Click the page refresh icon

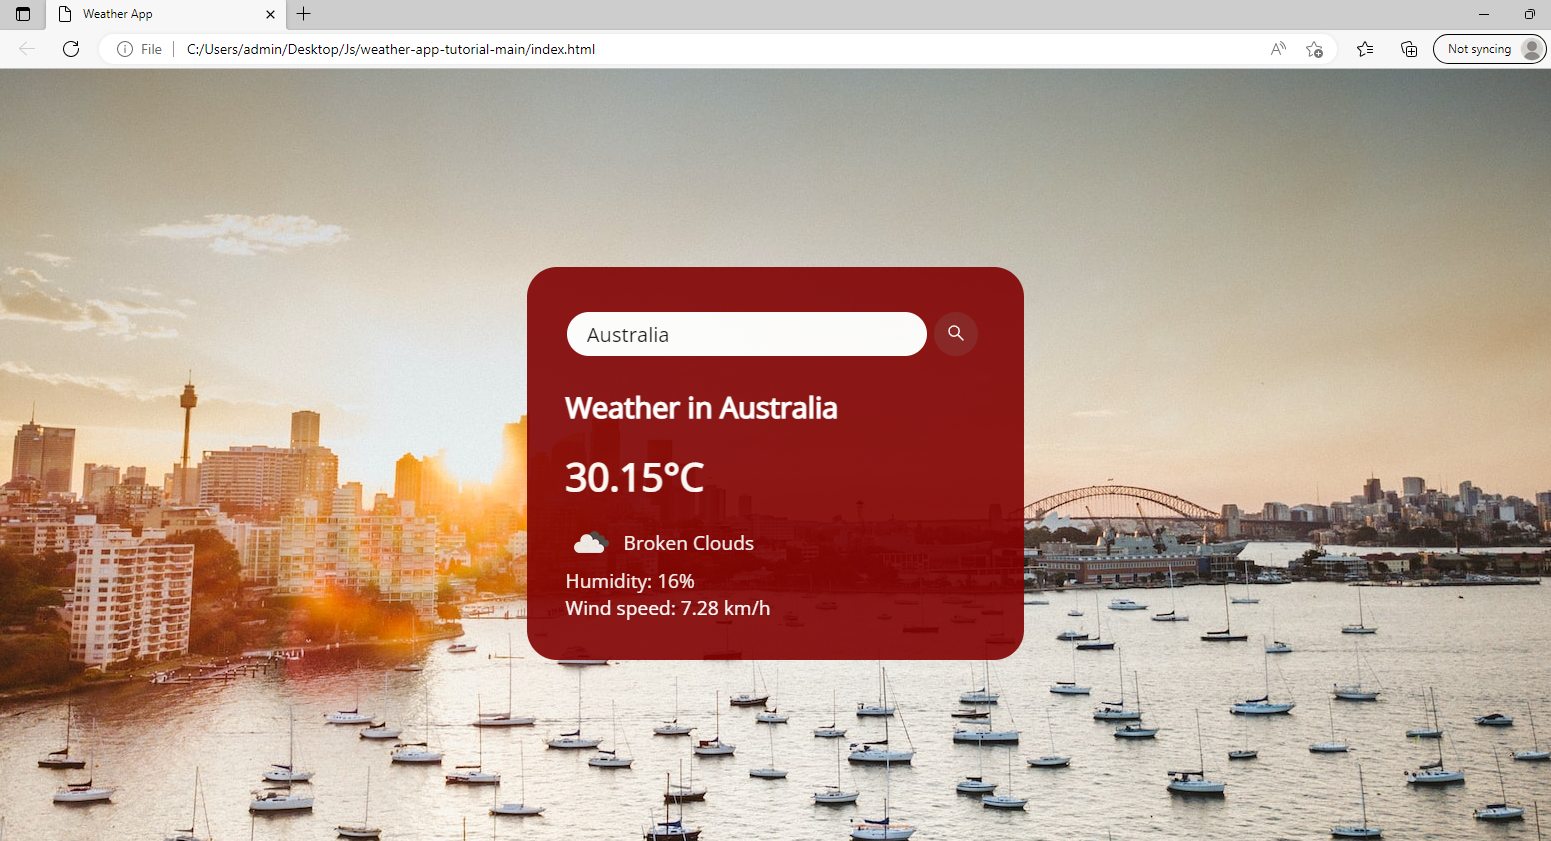click(x=70, y=48)
